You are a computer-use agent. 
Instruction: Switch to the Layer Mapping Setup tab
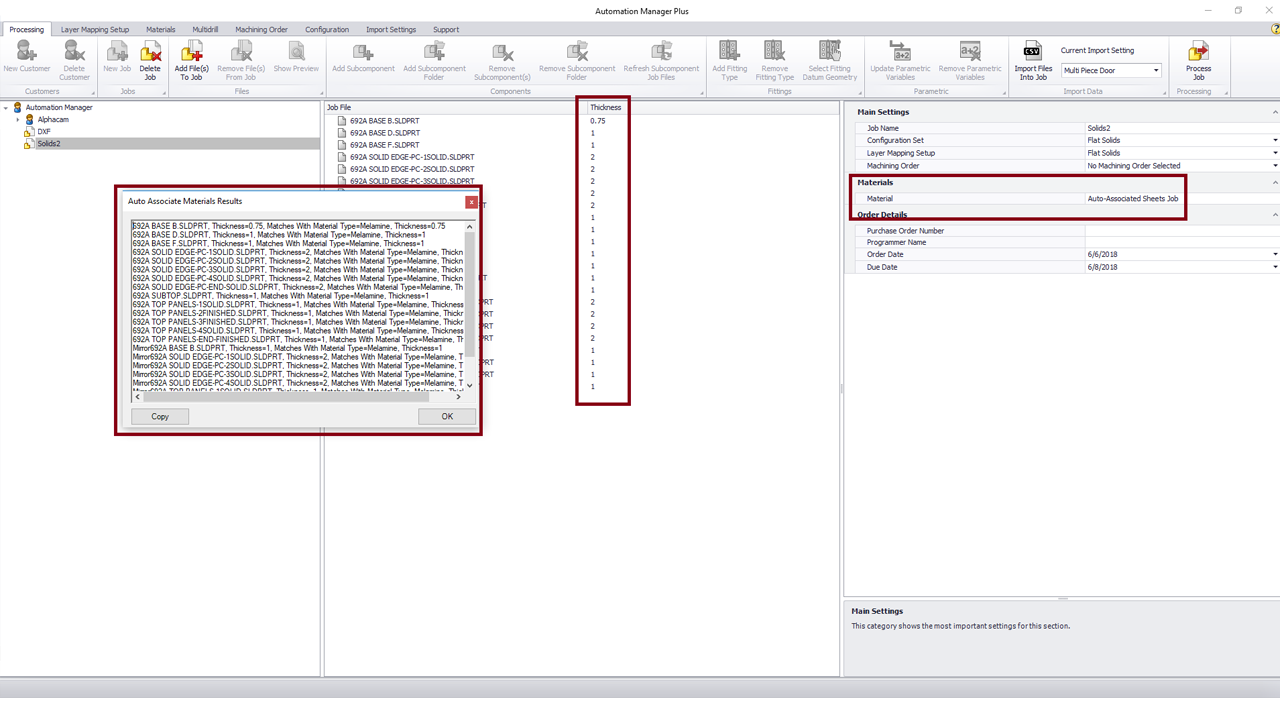click(95, 29)
